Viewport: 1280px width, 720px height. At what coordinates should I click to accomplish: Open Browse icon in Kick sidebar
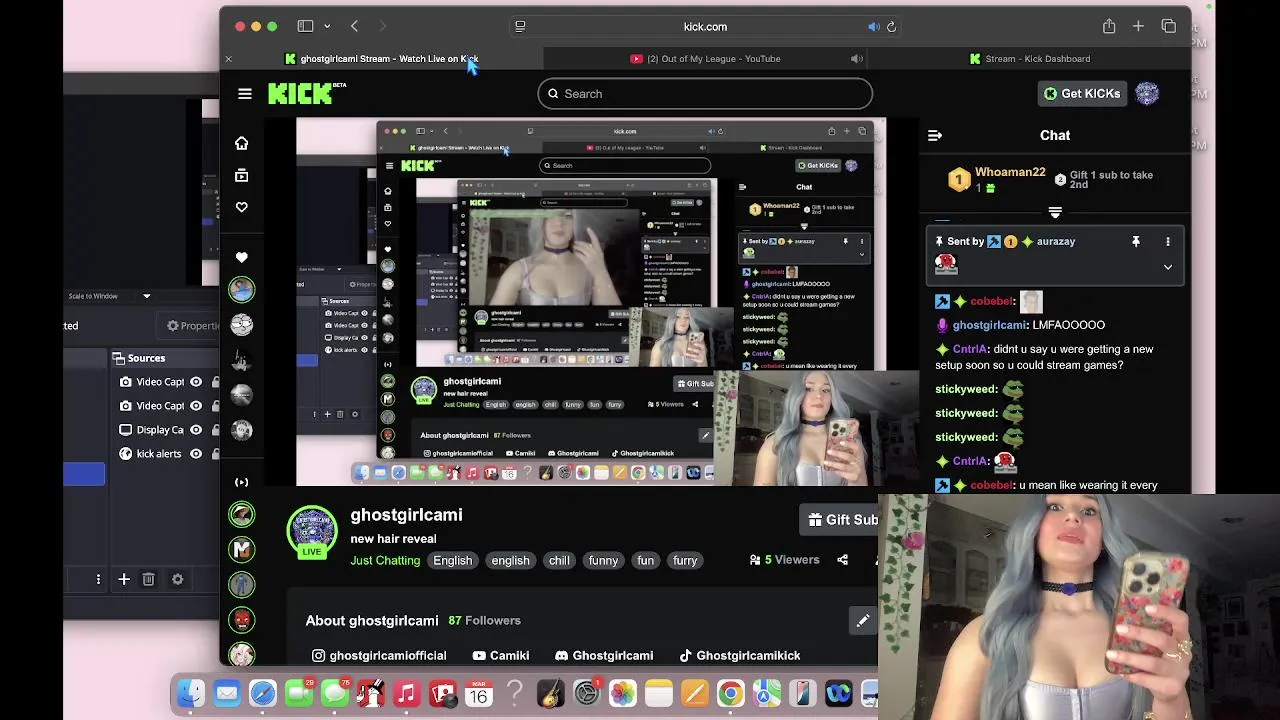[x=241, y=175]
